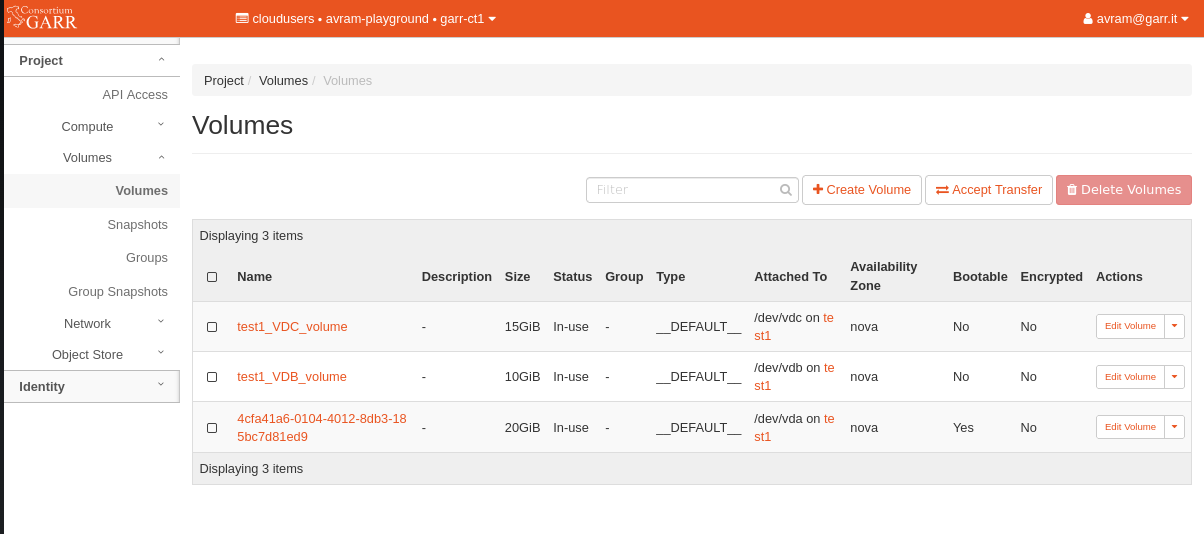Open the avram@garr.it user menu

1135,19
